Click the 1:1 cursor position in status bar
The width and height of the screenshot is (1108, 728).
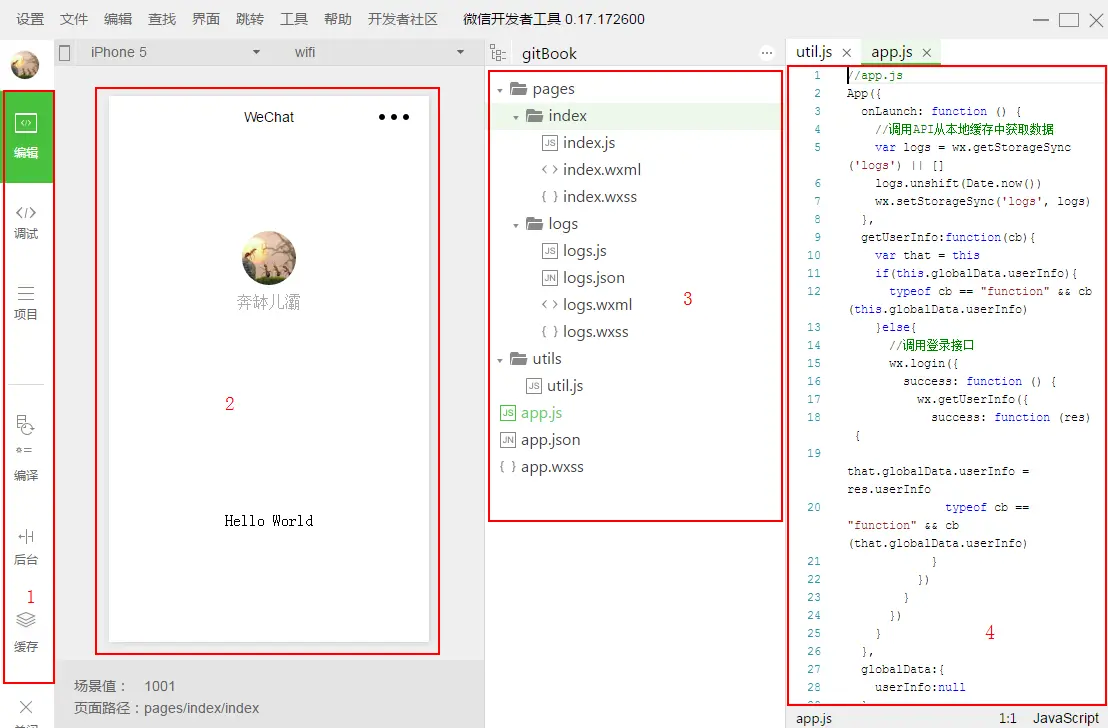click(1008, 718)
